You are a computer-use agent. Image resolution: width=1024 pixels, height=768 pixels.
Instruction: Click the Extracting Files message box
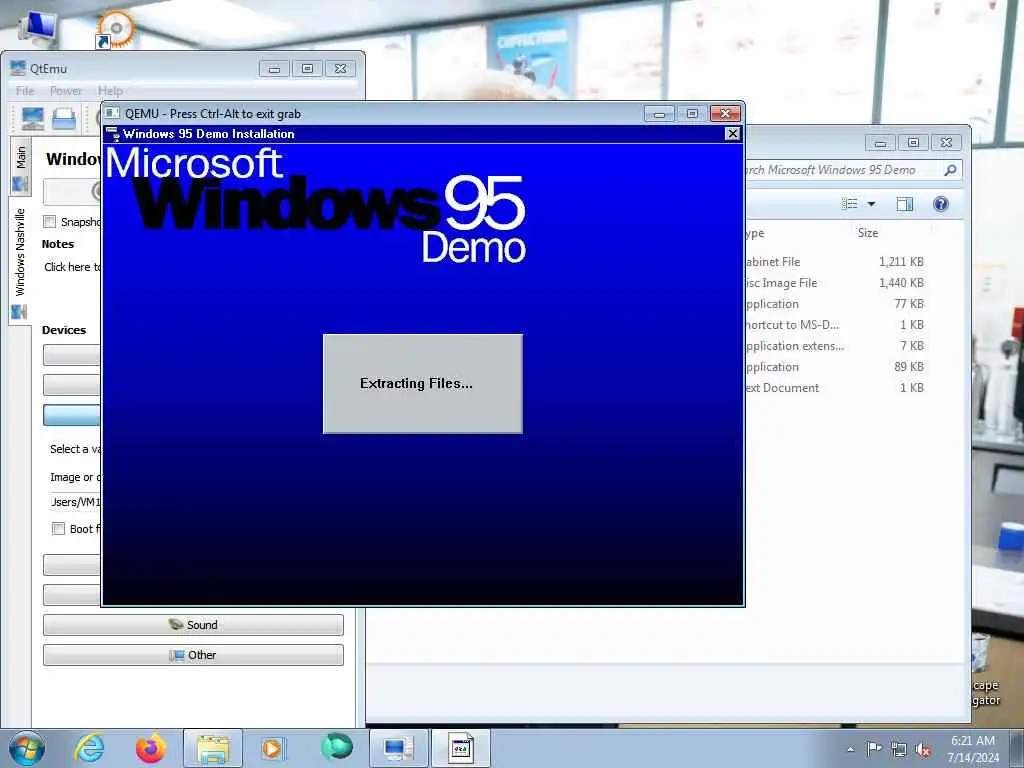[x=423, y=383]
